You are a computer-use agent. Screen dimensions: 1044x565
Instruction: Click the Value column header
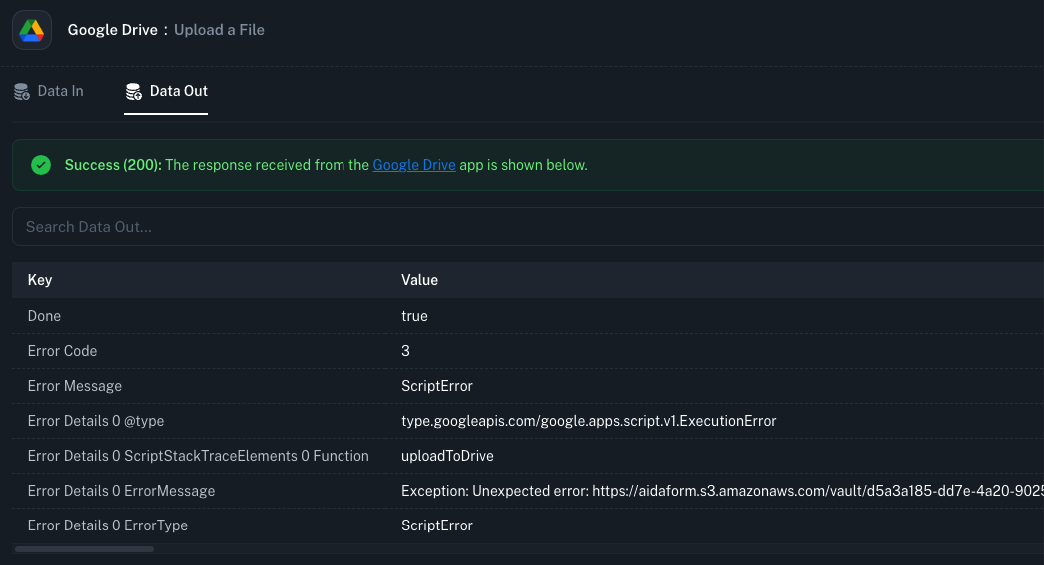click(419, 280)
